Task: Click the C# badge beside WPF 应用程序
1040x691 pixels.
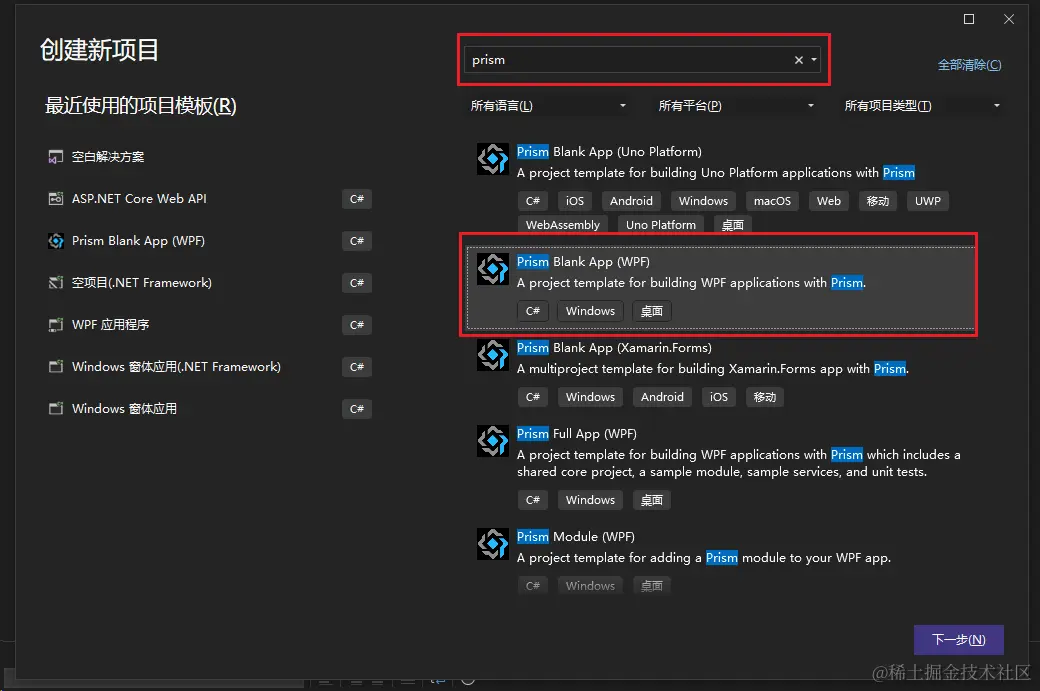Action: [x=357, y=325]
